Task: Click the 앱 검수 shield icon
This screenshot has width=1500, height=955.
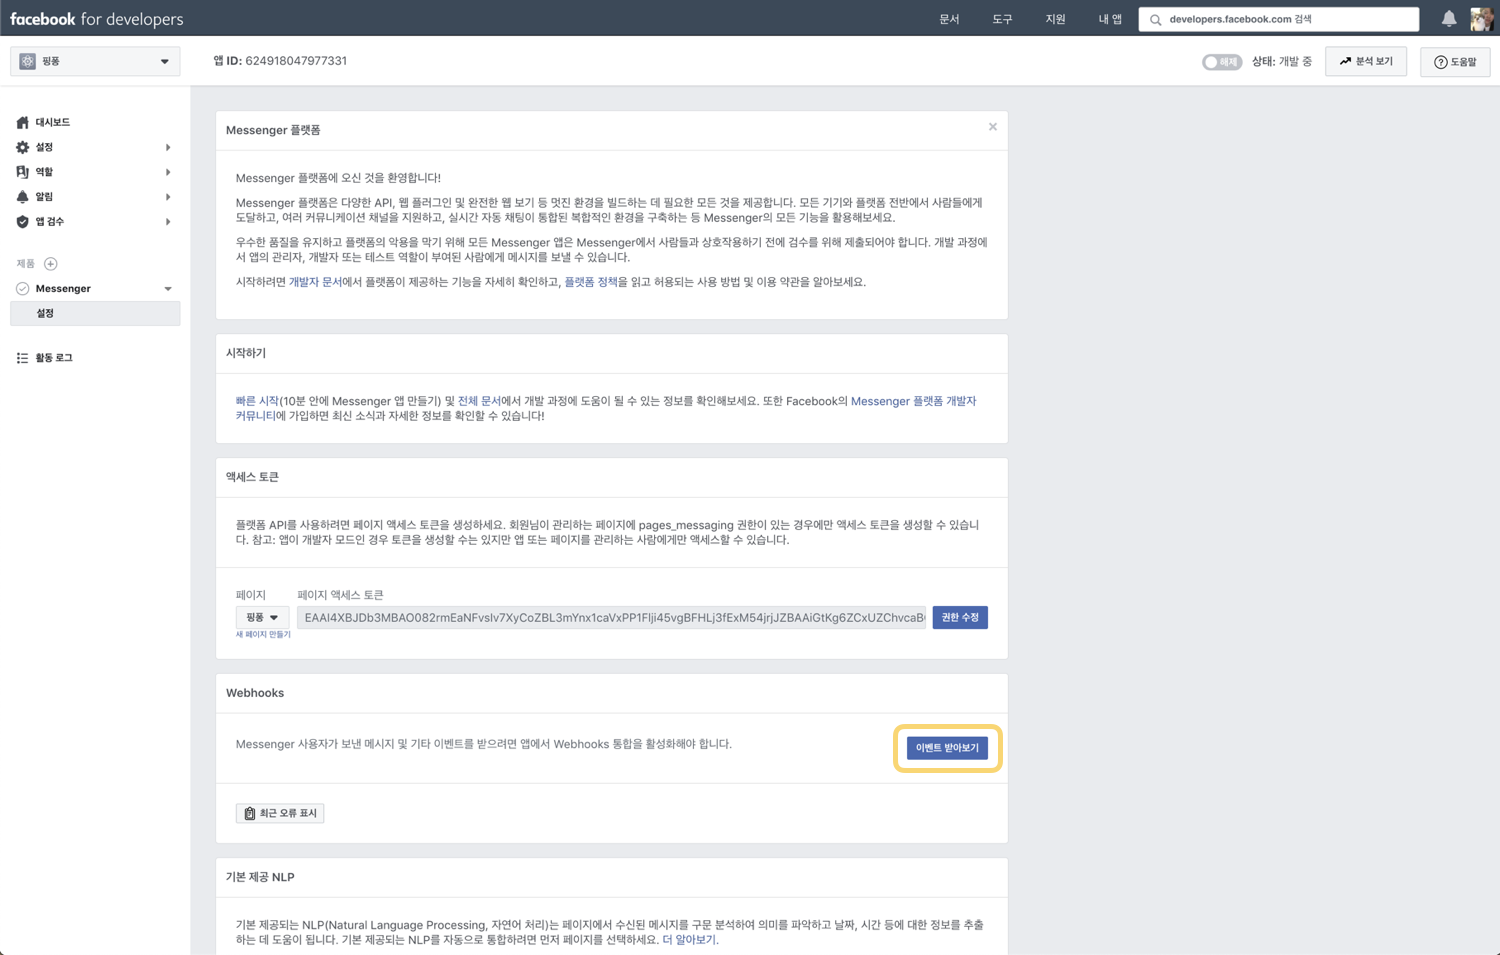Action: point(22,222)
